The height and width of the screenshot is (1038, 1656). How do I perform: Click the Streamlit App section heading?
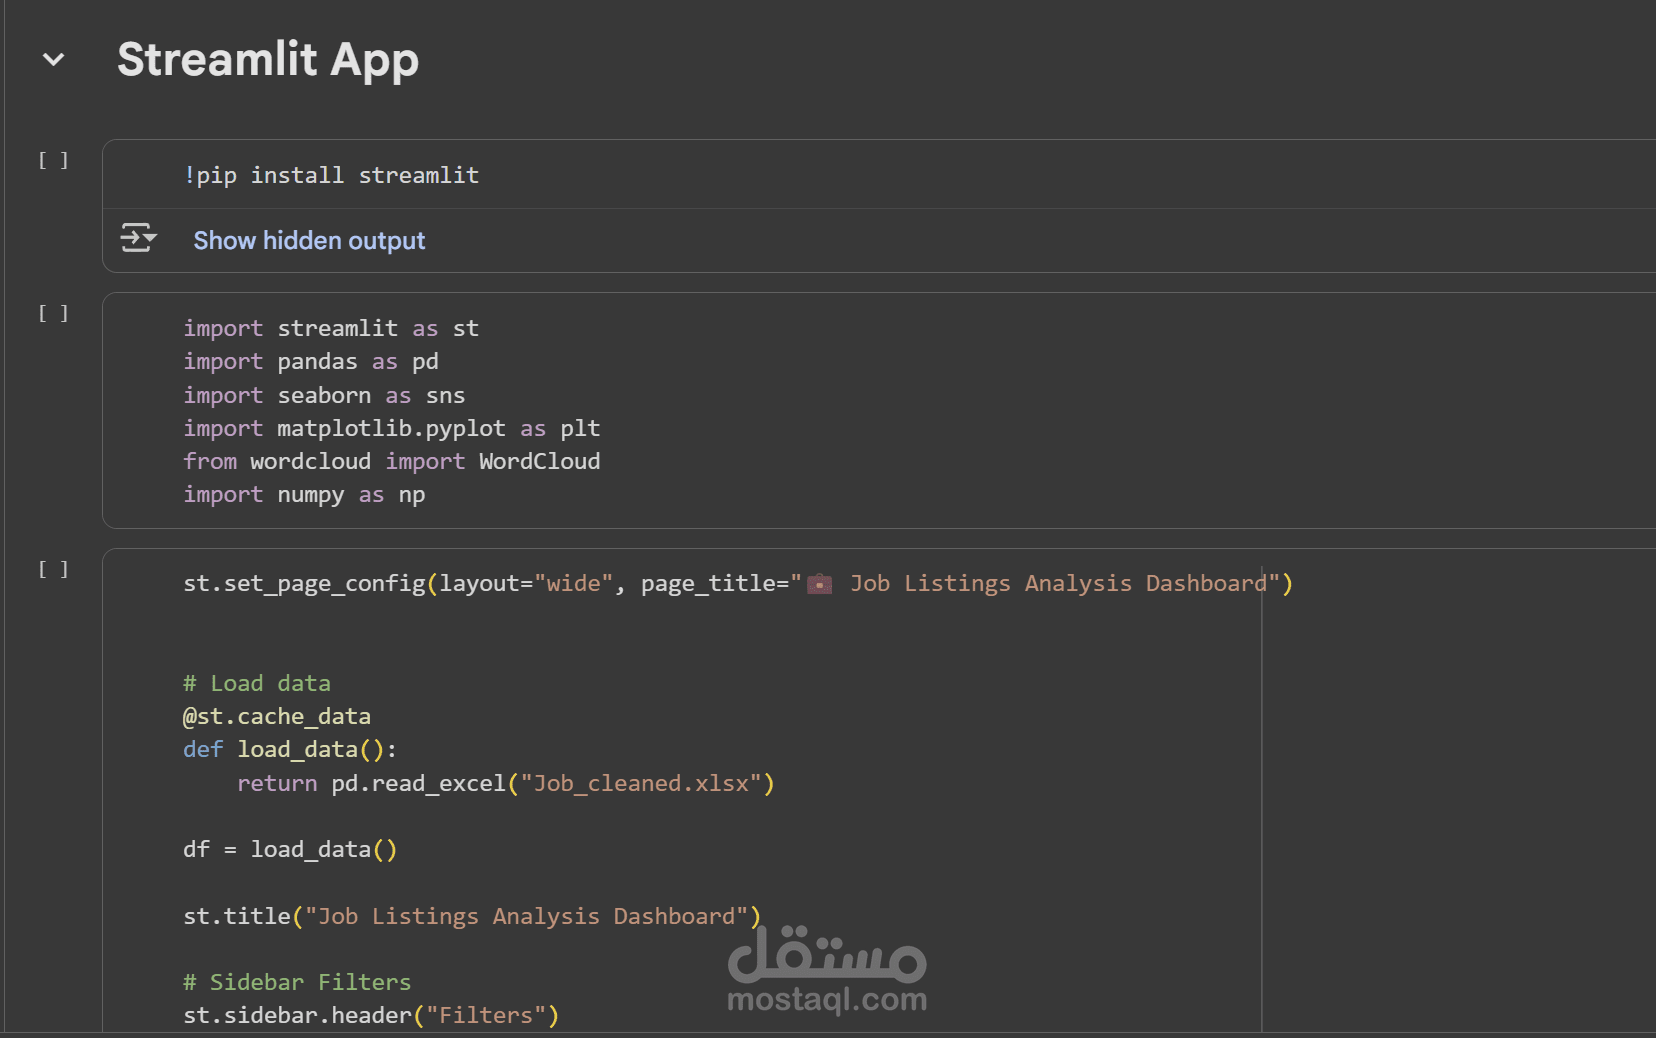267,60
